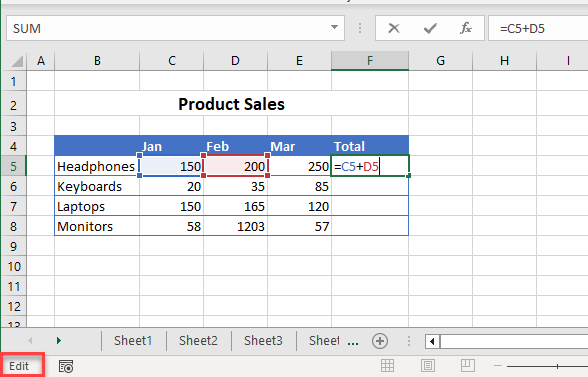588x377 pixels.
Task: Zoom out using minus button
Action: coord(498,366)
